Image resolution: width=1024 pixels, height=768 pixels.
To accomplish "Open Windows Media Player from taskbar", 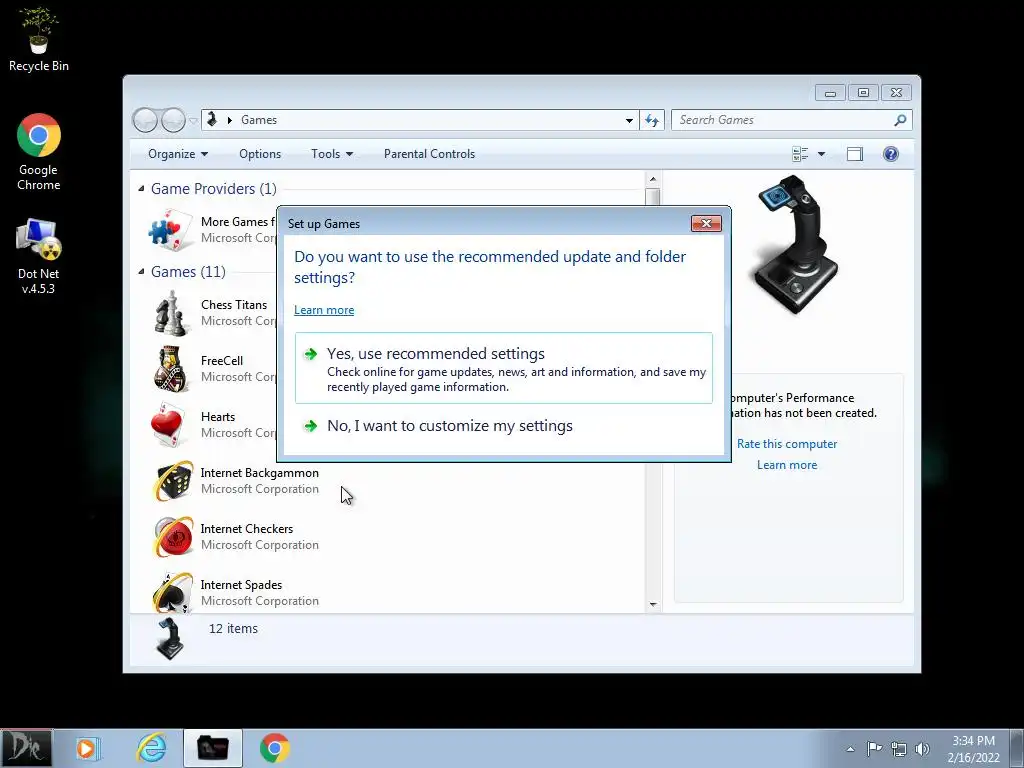I will click(x=87, y=748).
